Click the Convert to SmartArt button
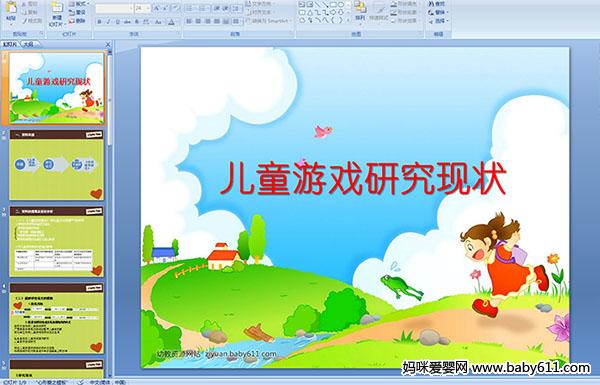 (269, 21)
